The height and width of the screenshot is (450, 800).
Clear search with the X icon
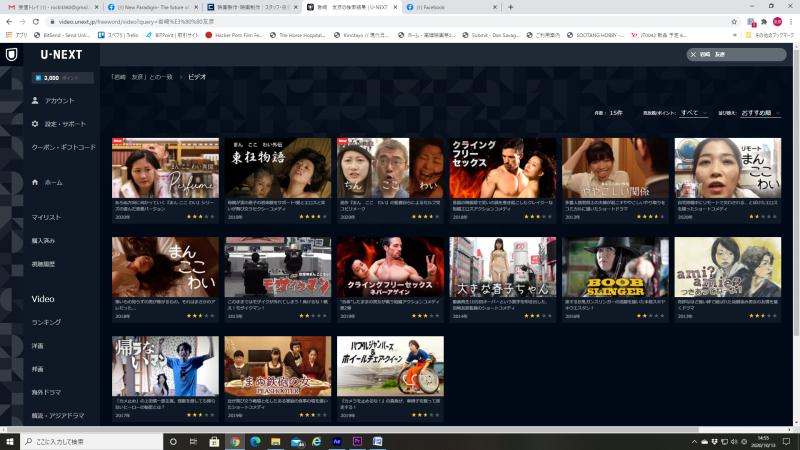pos(693,54)
